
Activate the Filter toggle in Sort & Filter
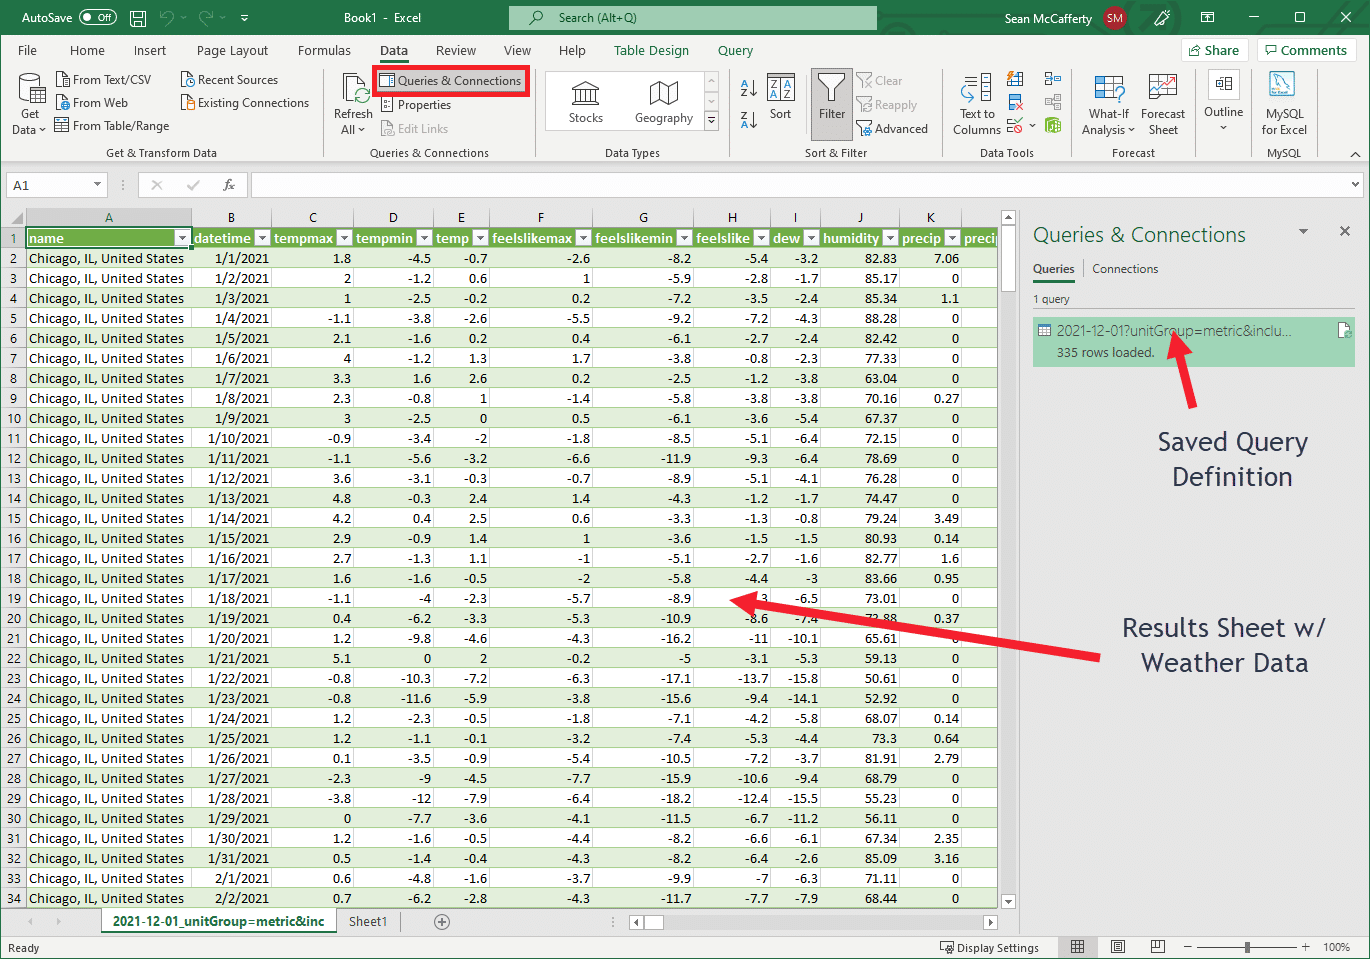pos(831,100)
